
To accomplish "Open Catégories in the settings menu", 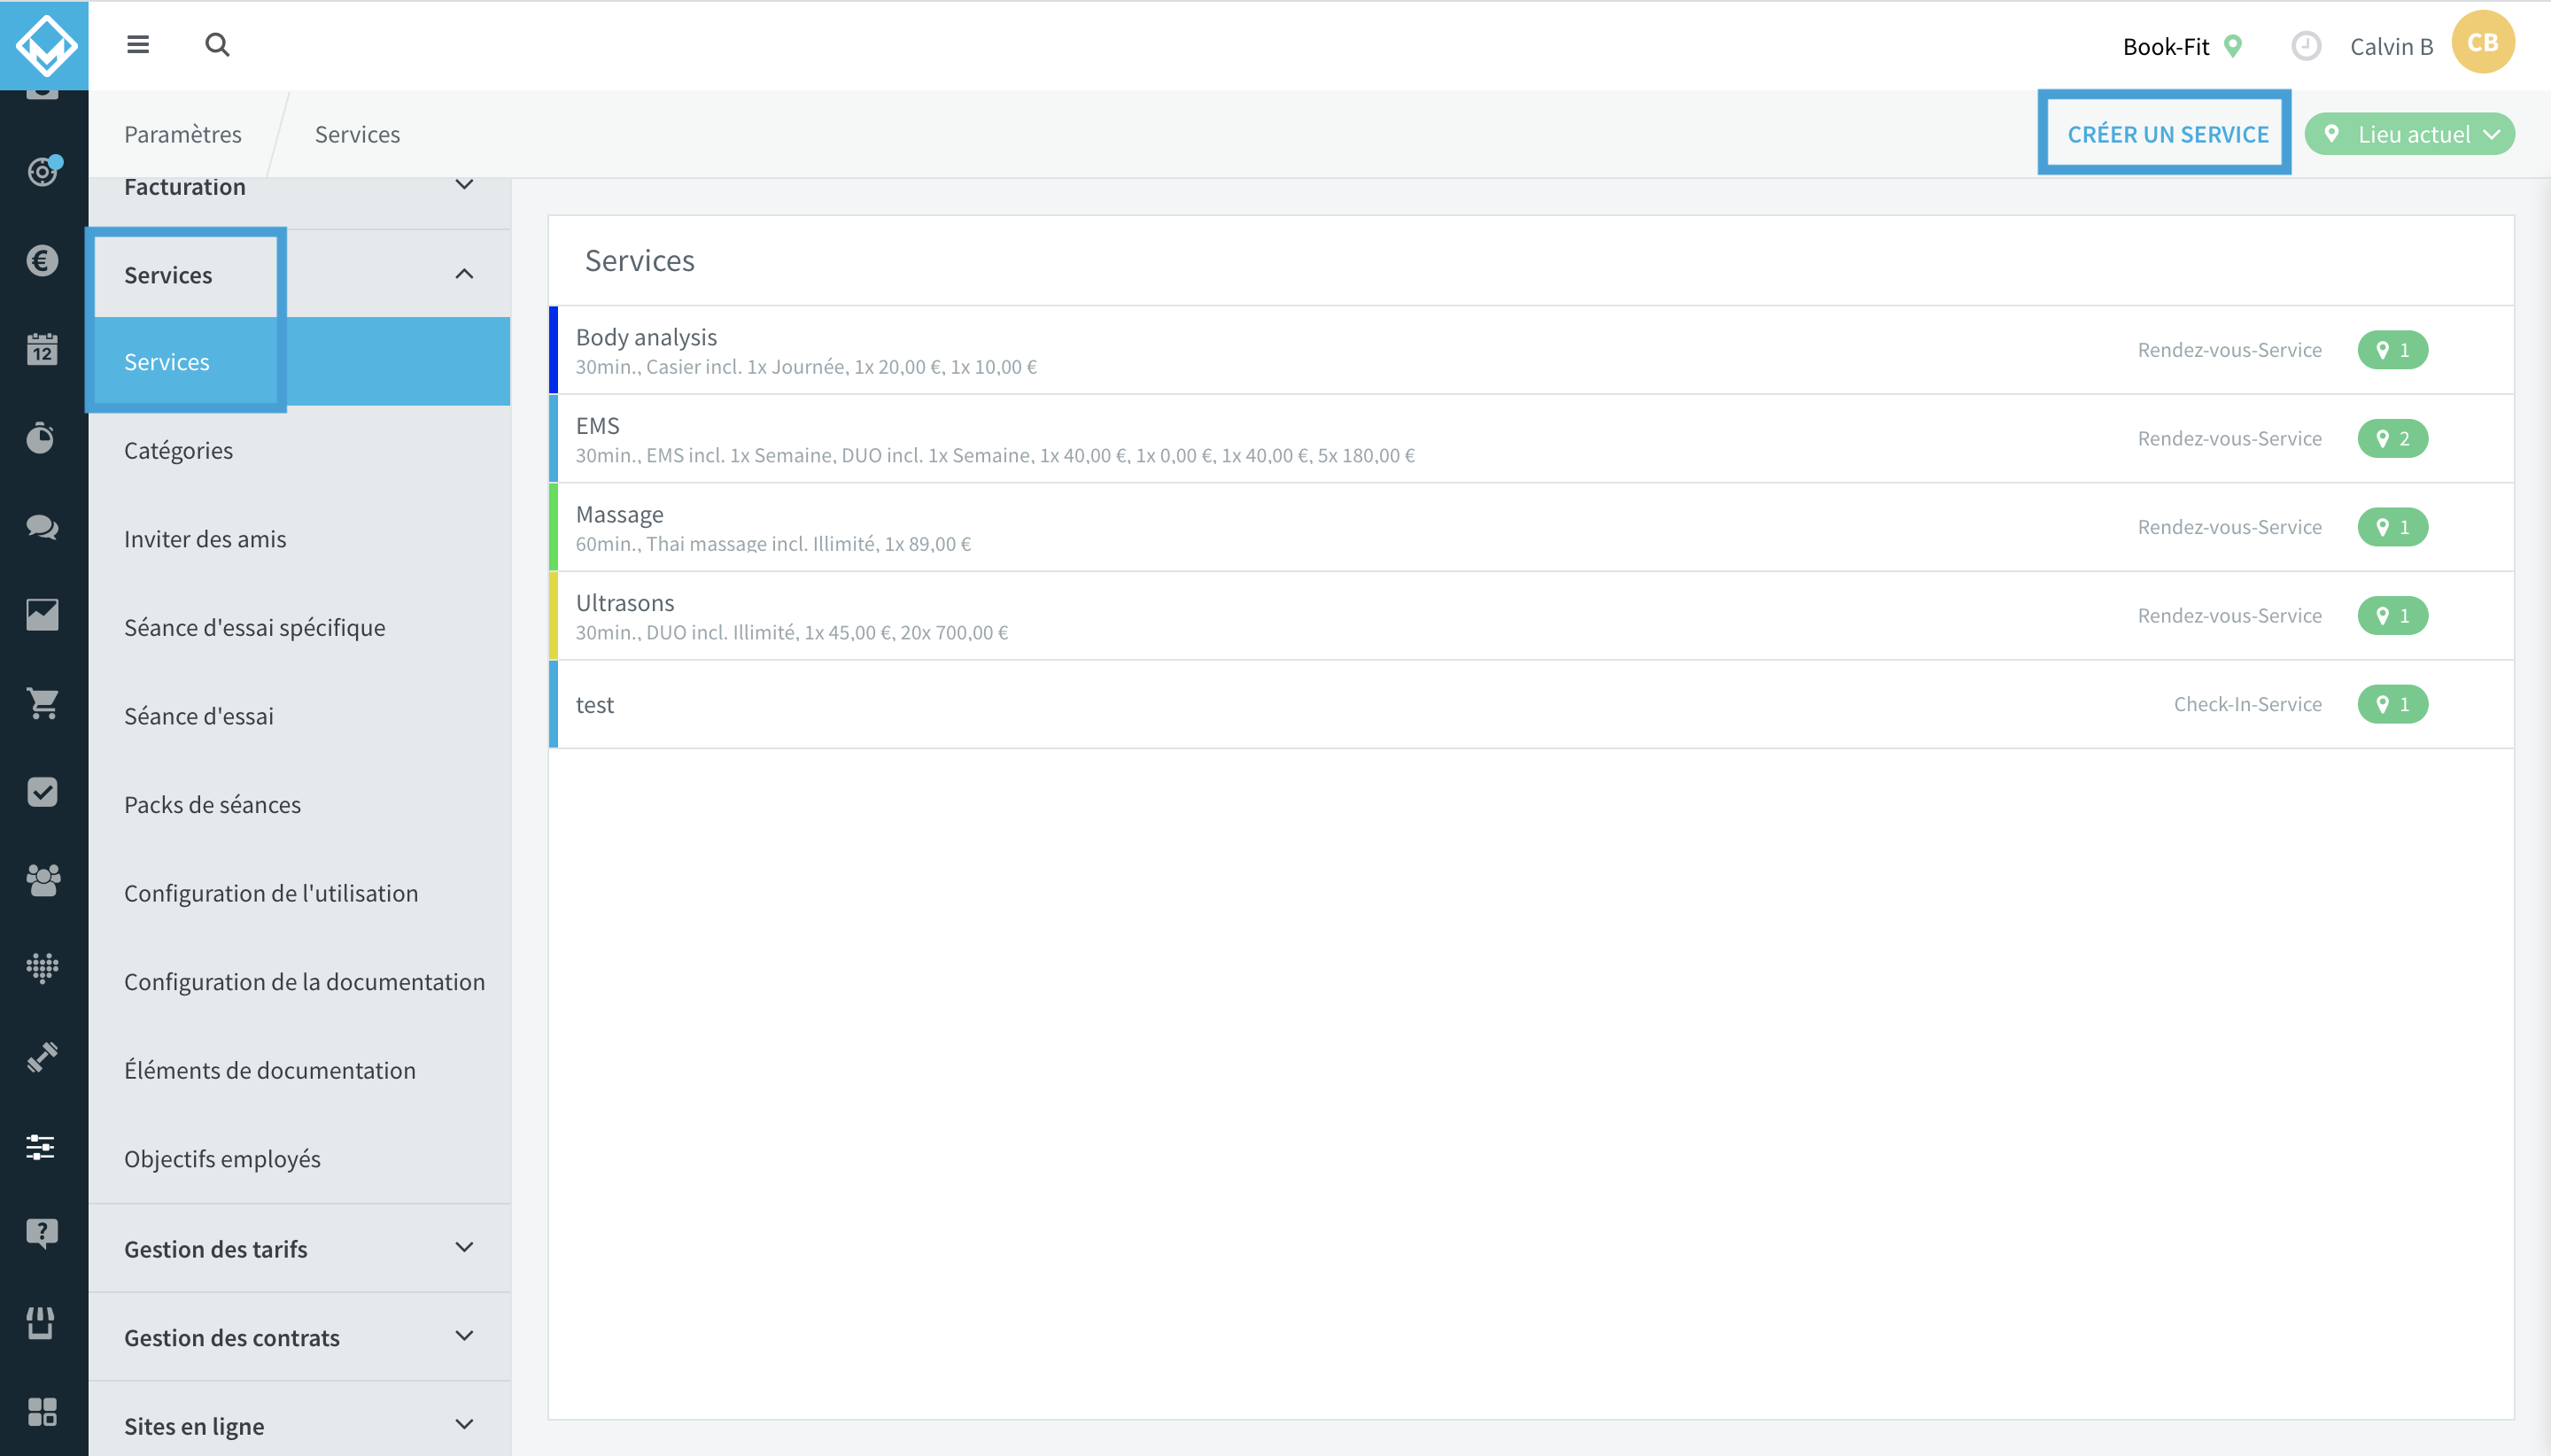I will (299, 451).
